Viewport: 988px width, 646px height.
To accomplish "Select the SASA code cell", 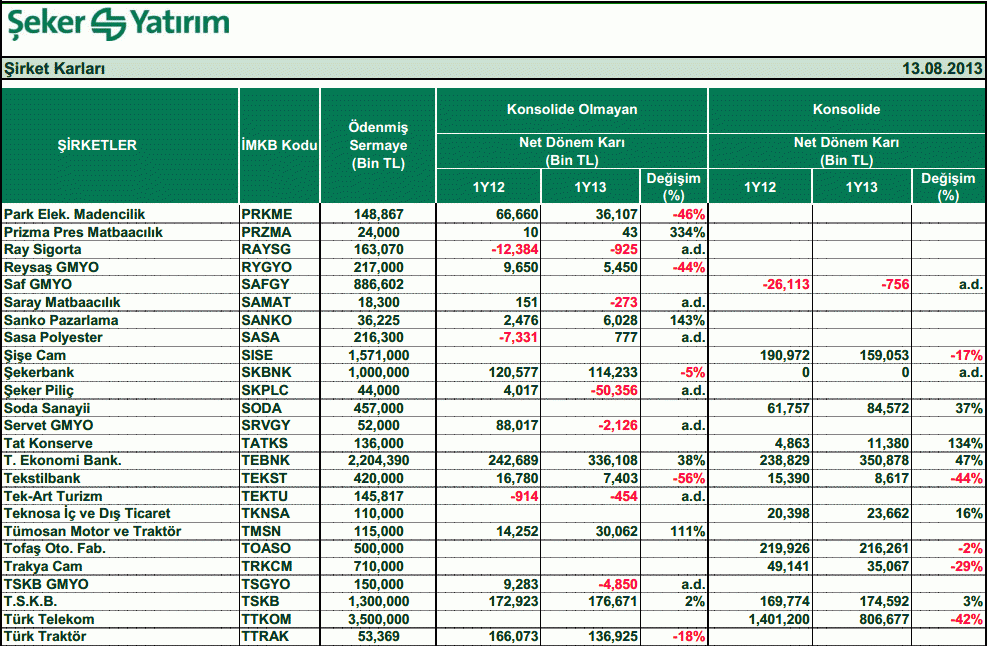I will pyautogui.click(x=260, y=337).
